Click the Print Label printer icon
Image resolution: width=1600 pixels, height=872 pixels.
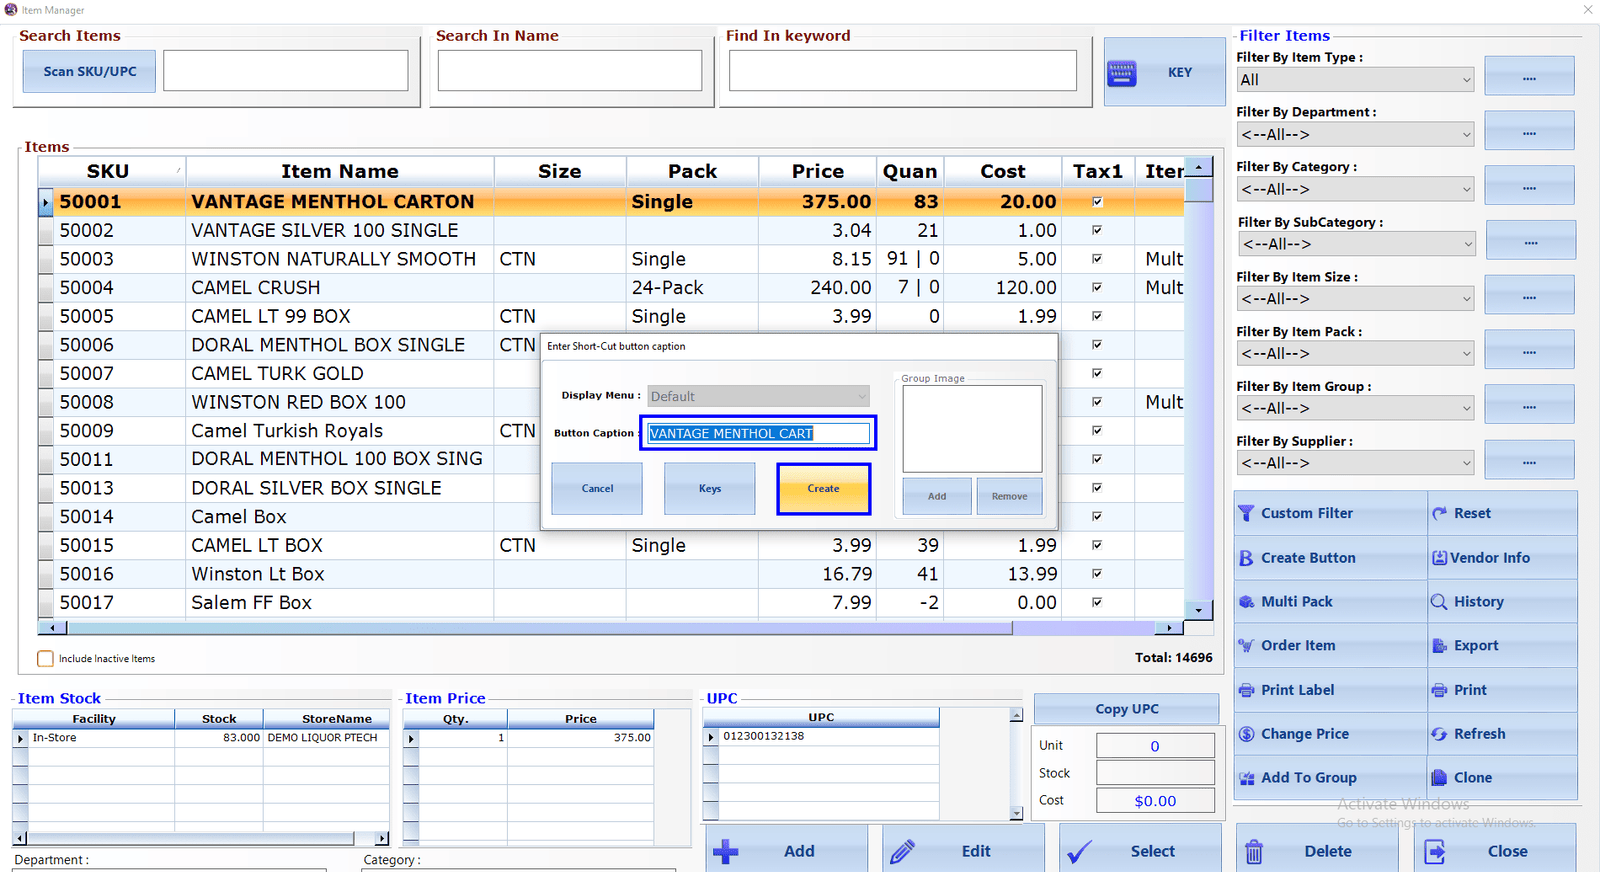point(1246,690)
